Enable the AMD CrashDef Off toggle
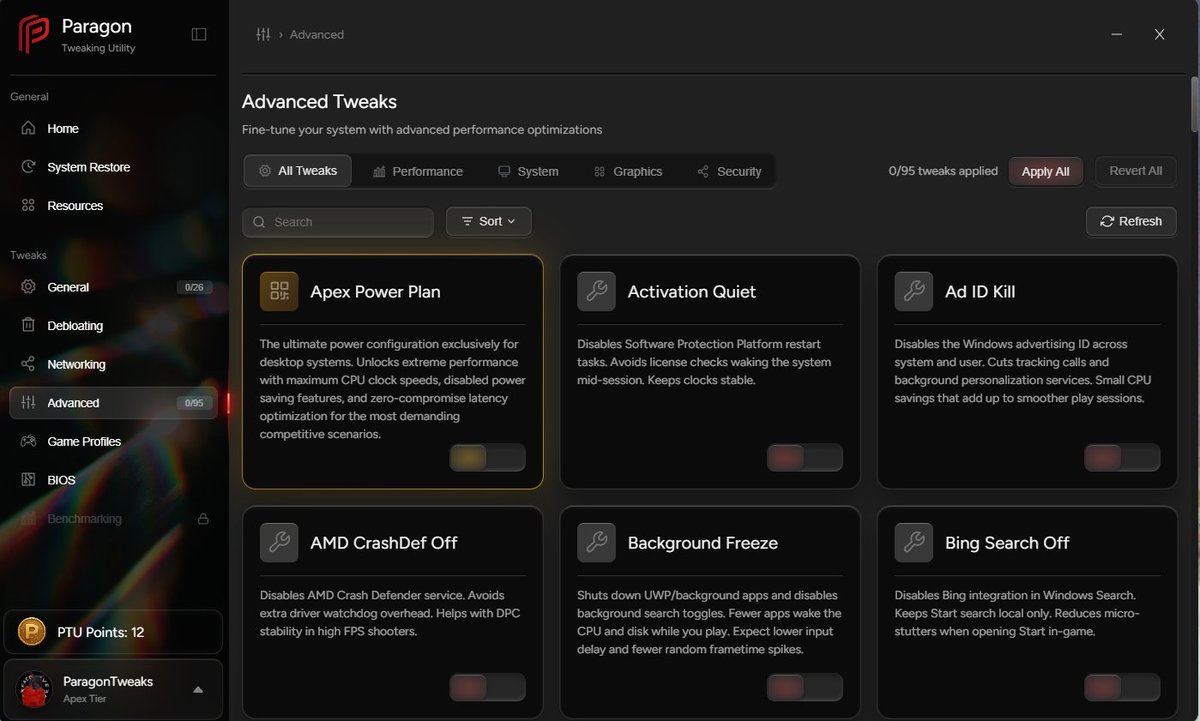 [487, 687]
